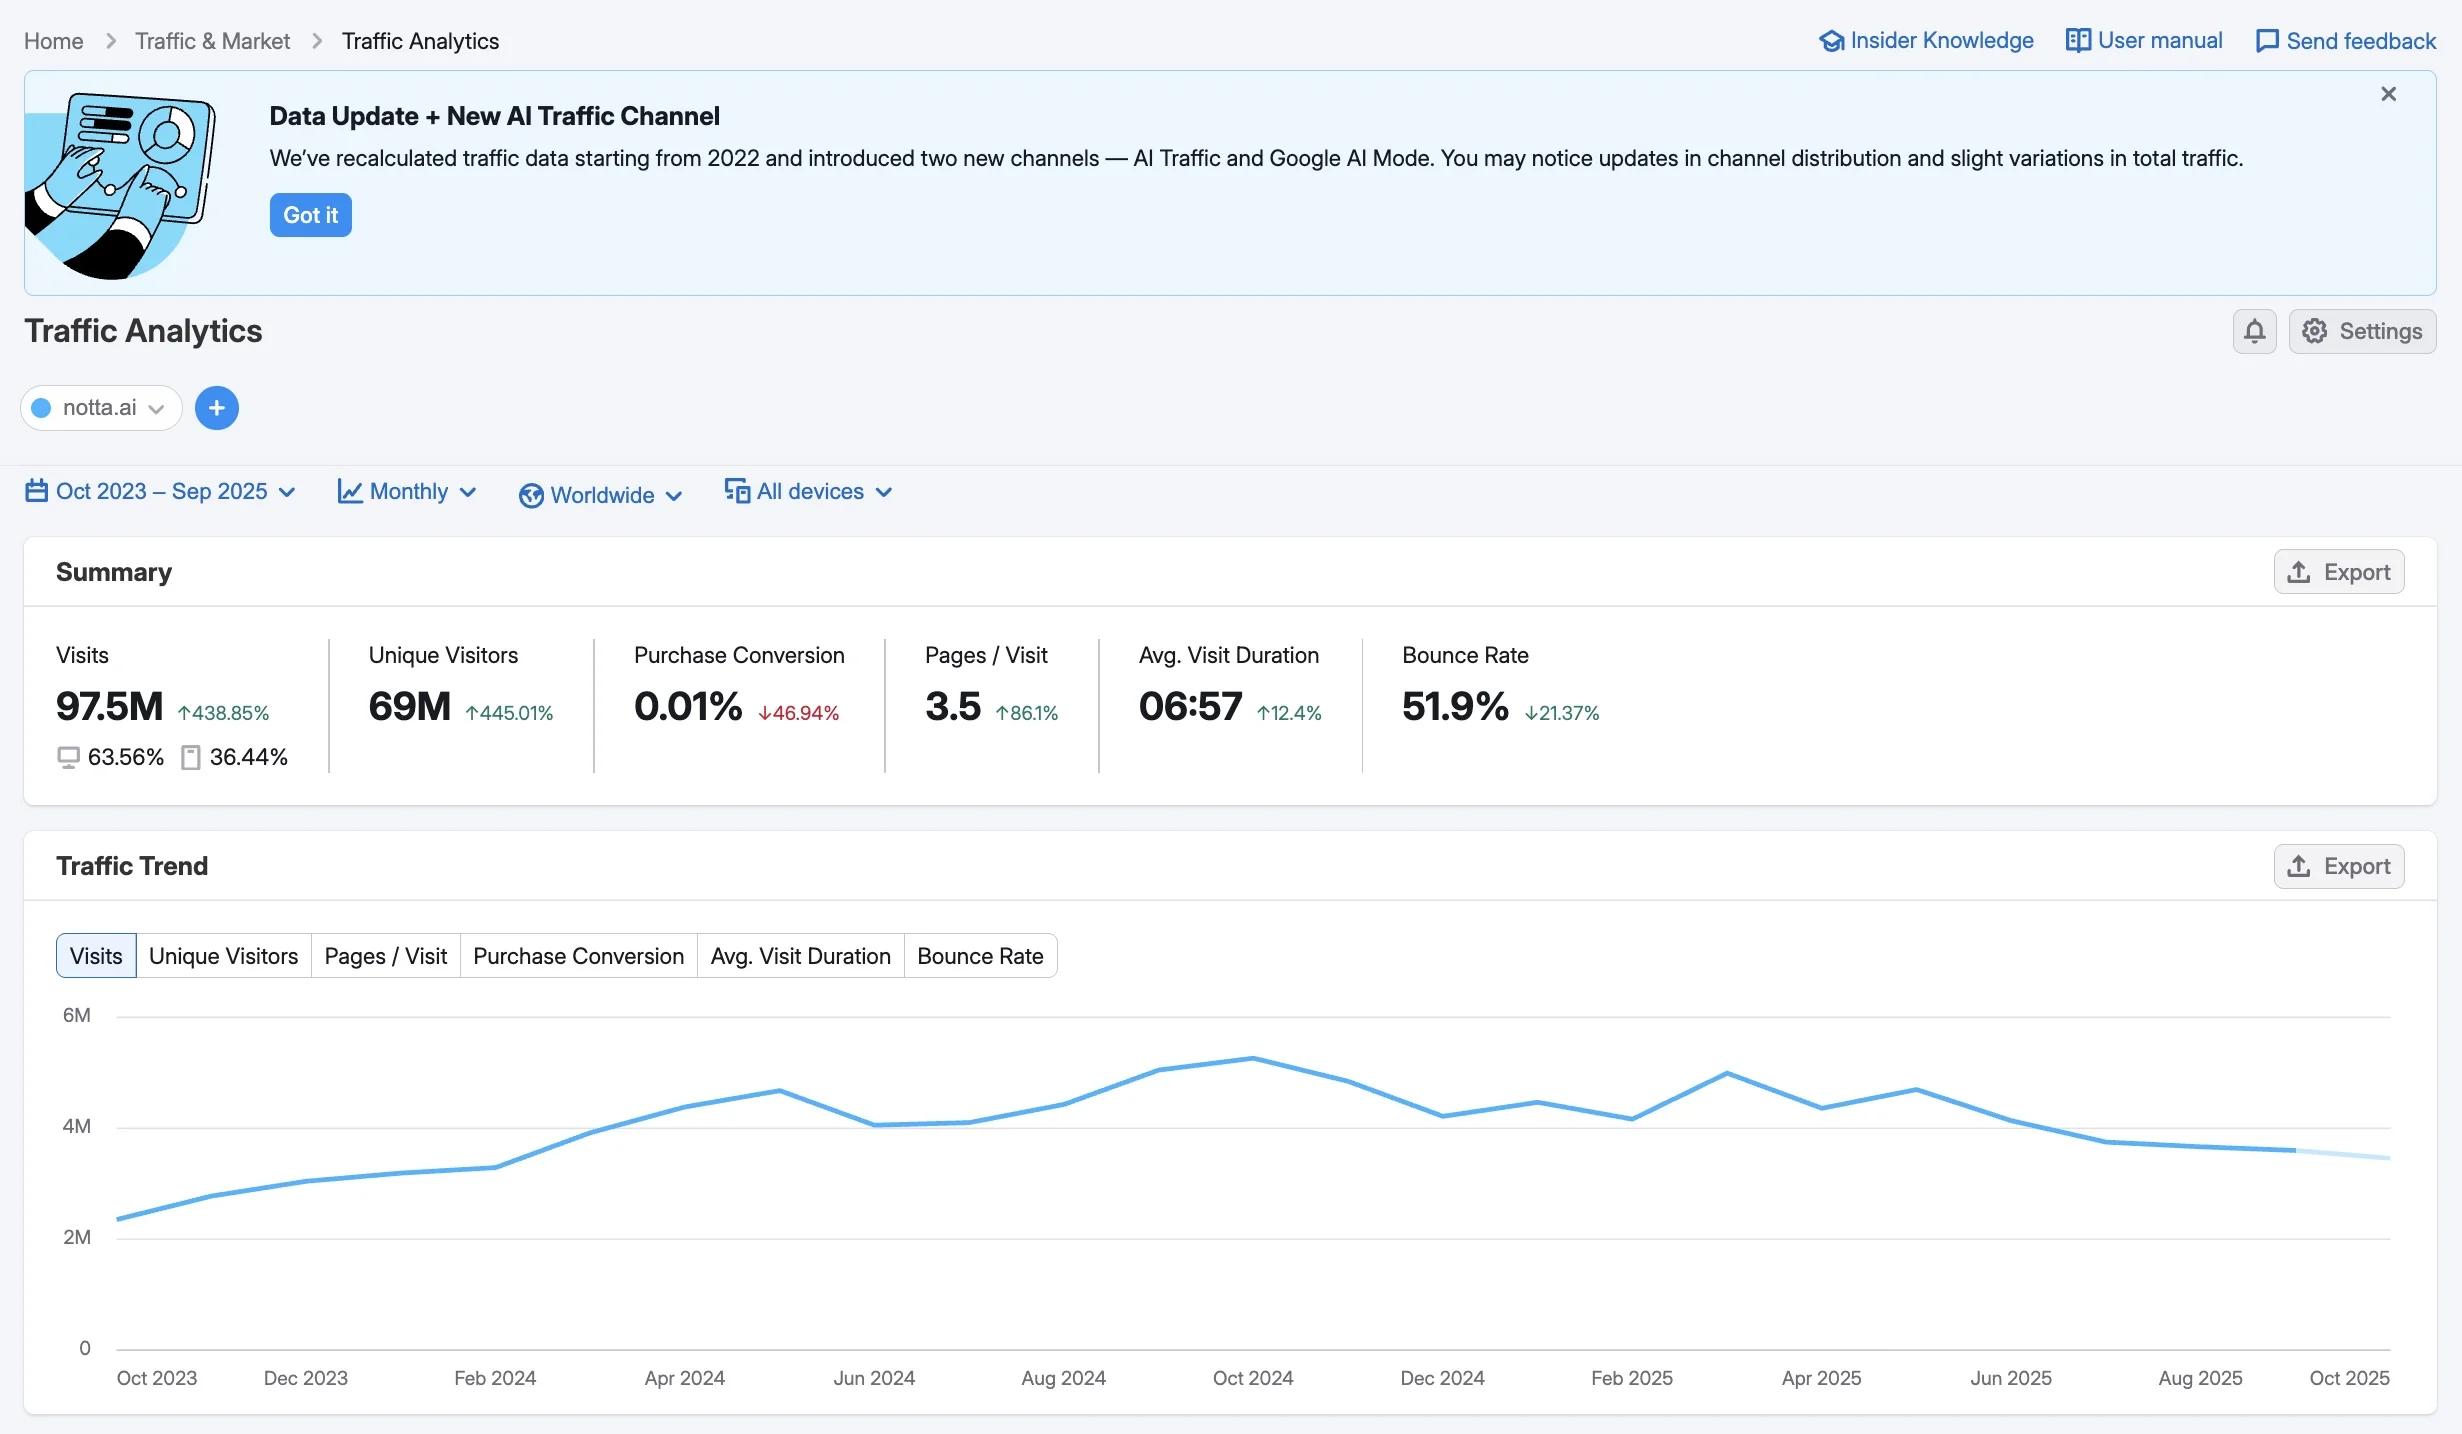This screenshot has width=2462, height=1434.
Task: Export the Summary data
Action: coord(2338,571)
